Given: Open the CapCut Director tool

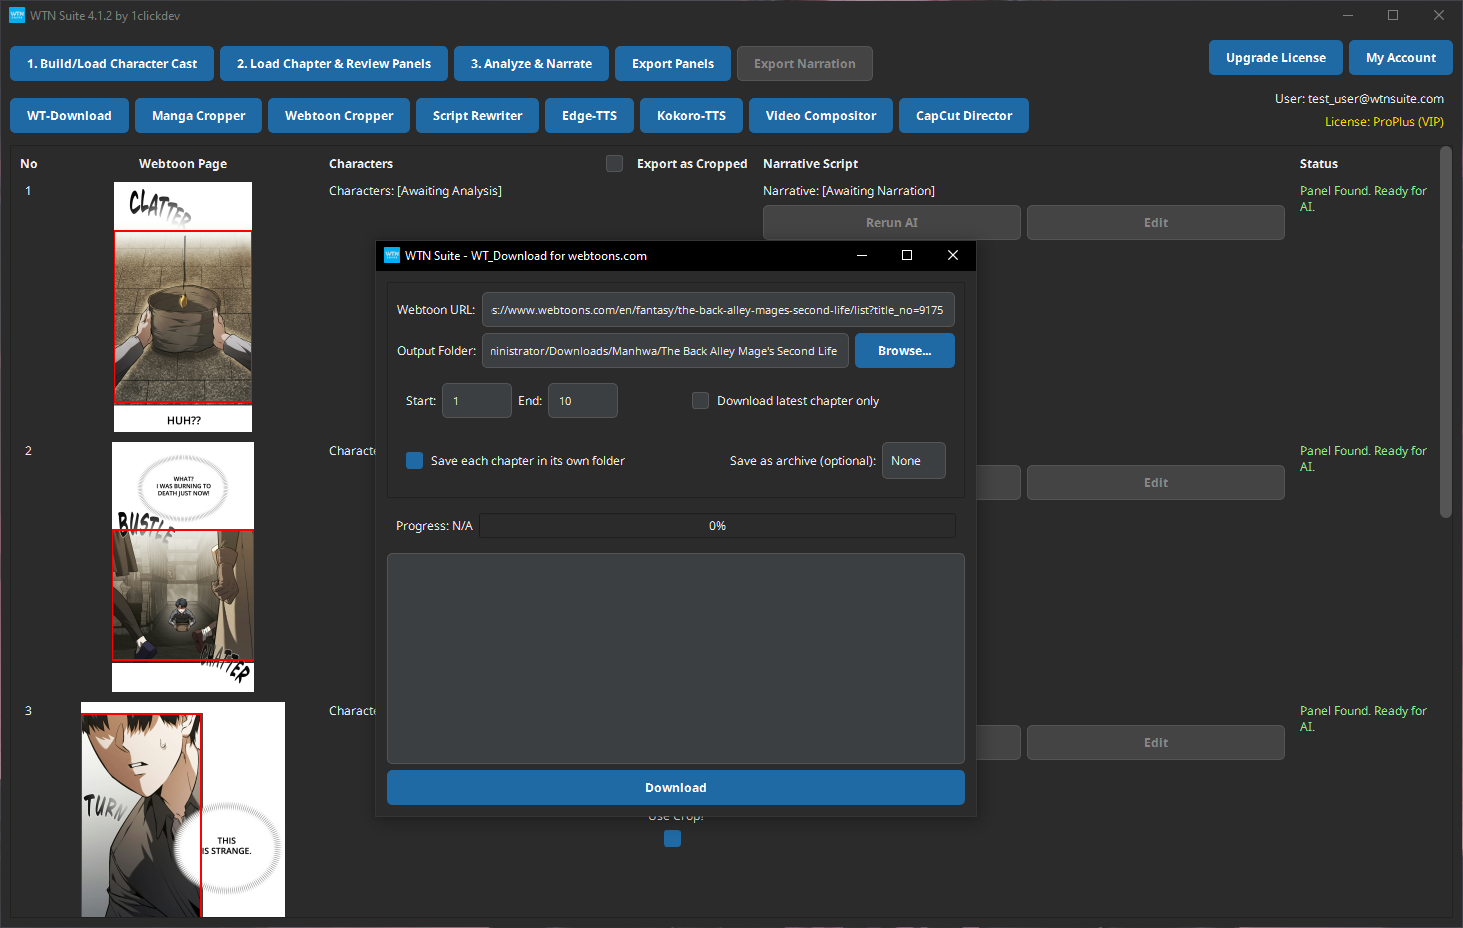Looking at the screenshot, I should [x=963, y=115].
